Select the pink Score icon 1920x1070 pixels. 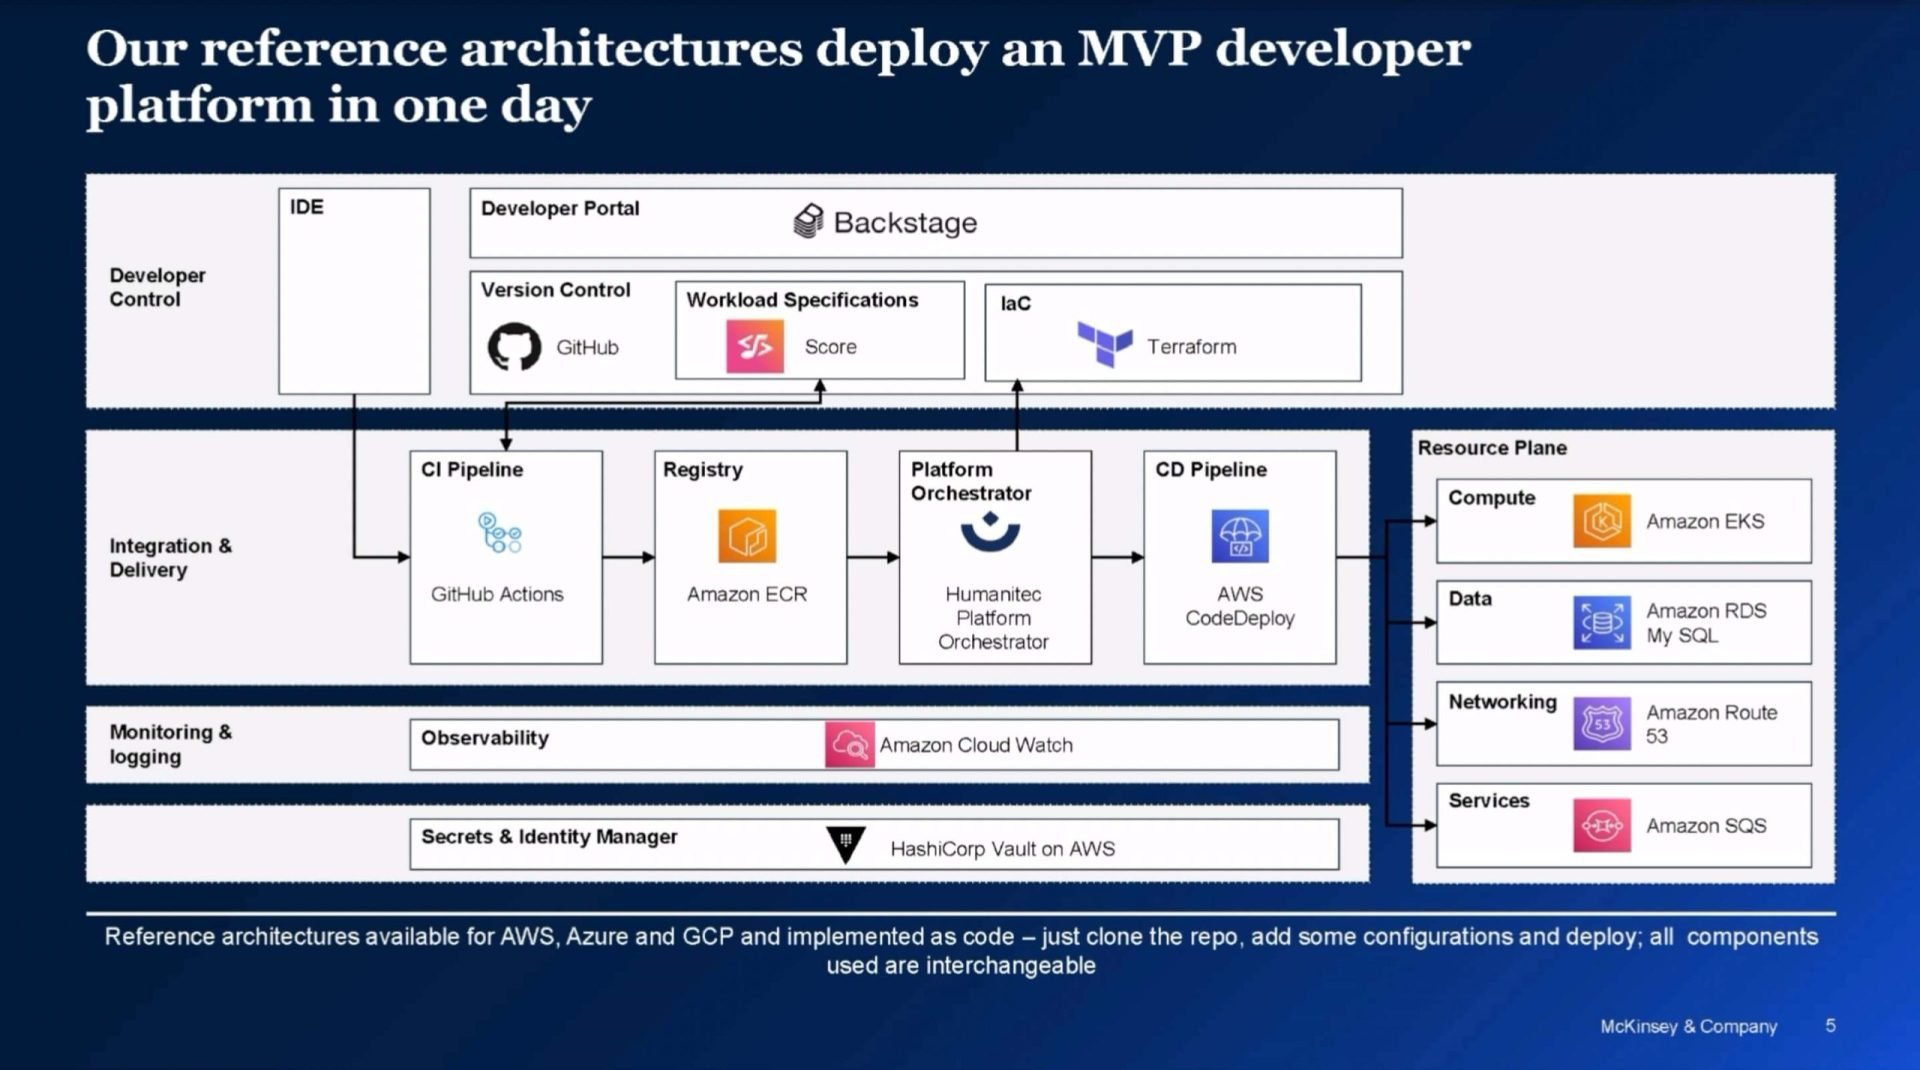[754, 346]
